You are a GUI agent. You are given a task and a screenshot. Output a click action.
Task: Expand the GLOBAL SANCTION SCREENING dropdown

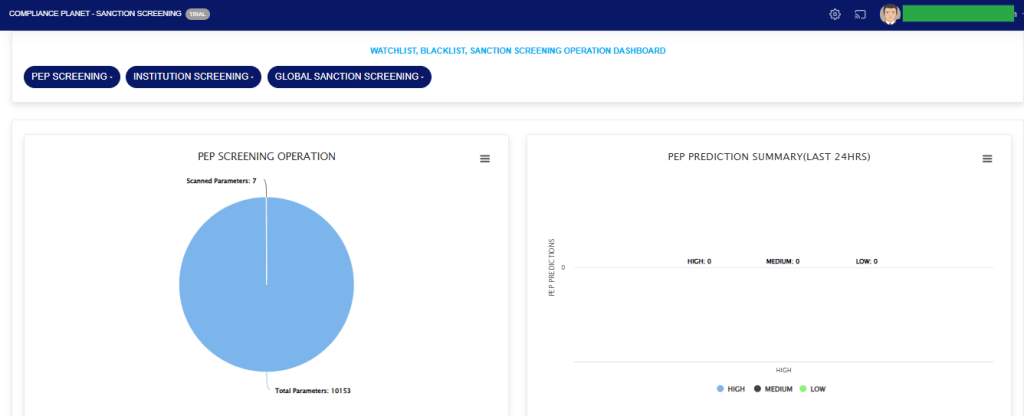[349, 77]
